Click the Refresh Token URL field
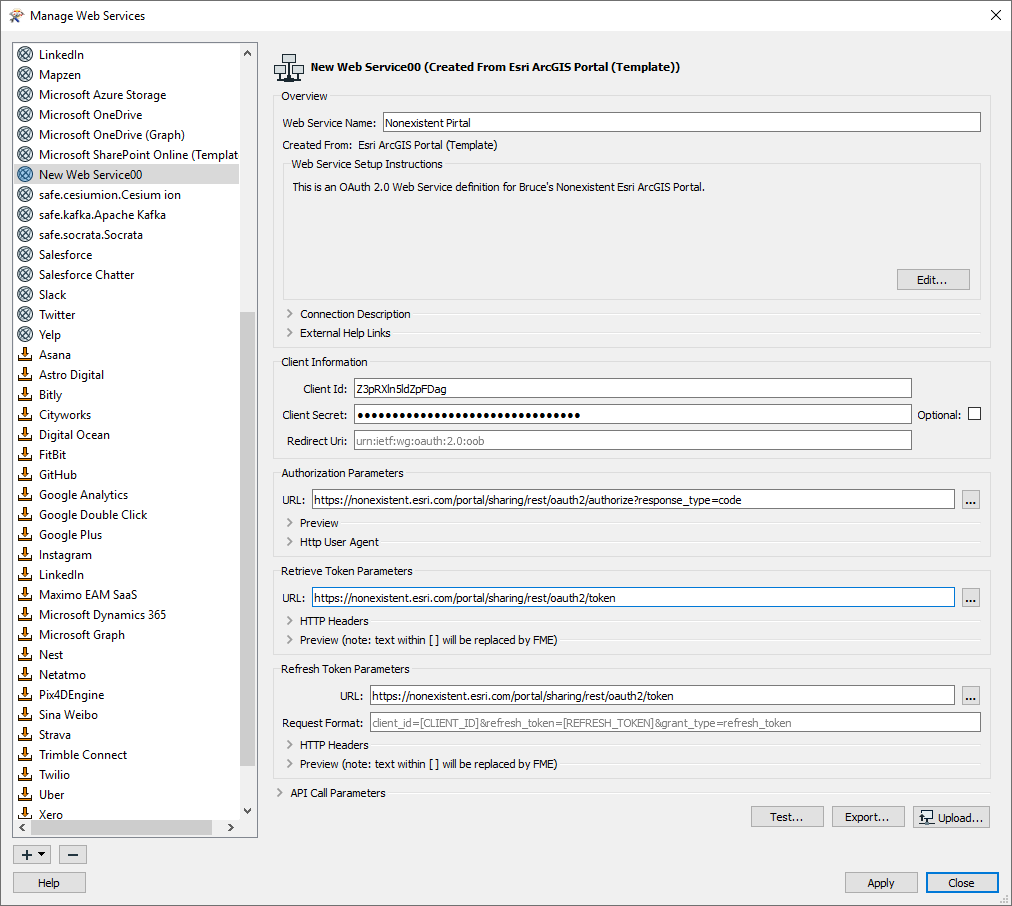This screenshot has width=1012, height=906. (662, 696)
